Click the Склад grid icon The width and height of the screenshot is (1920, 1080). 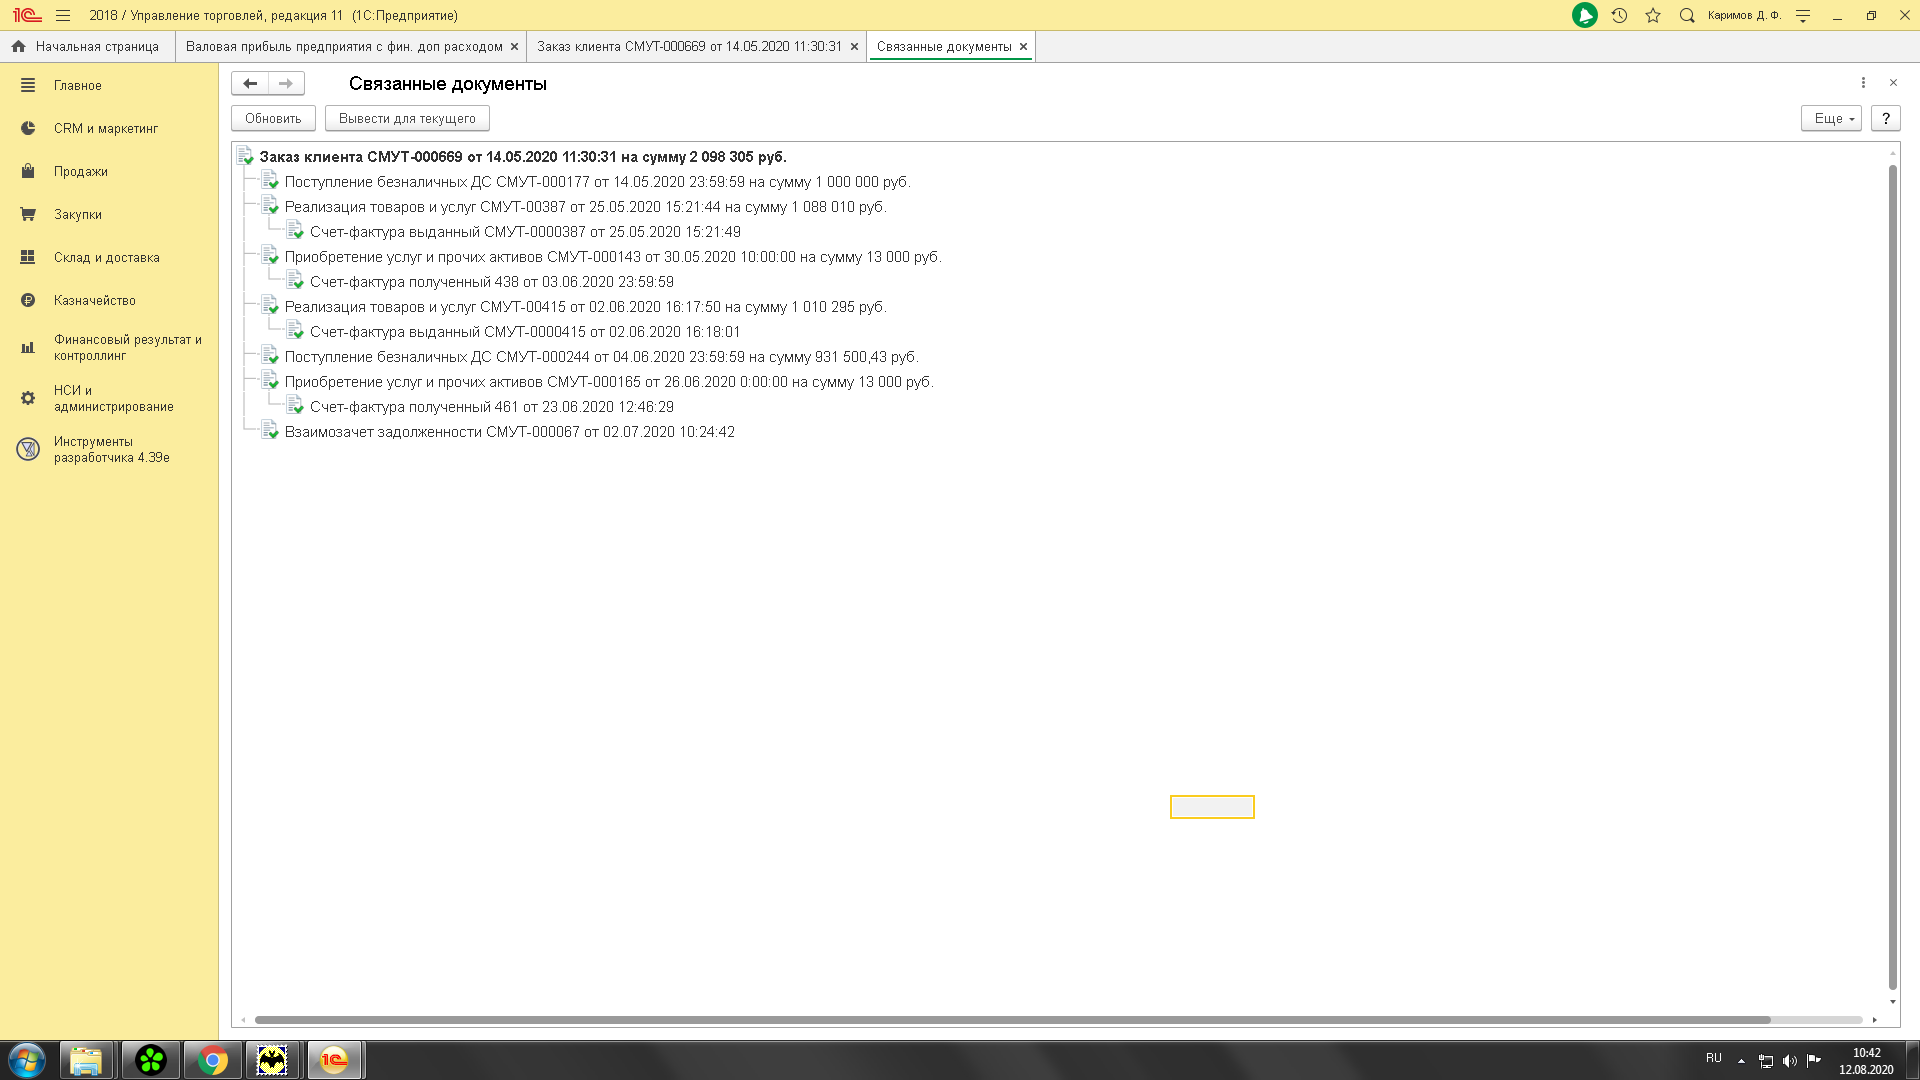pos(28,258)
